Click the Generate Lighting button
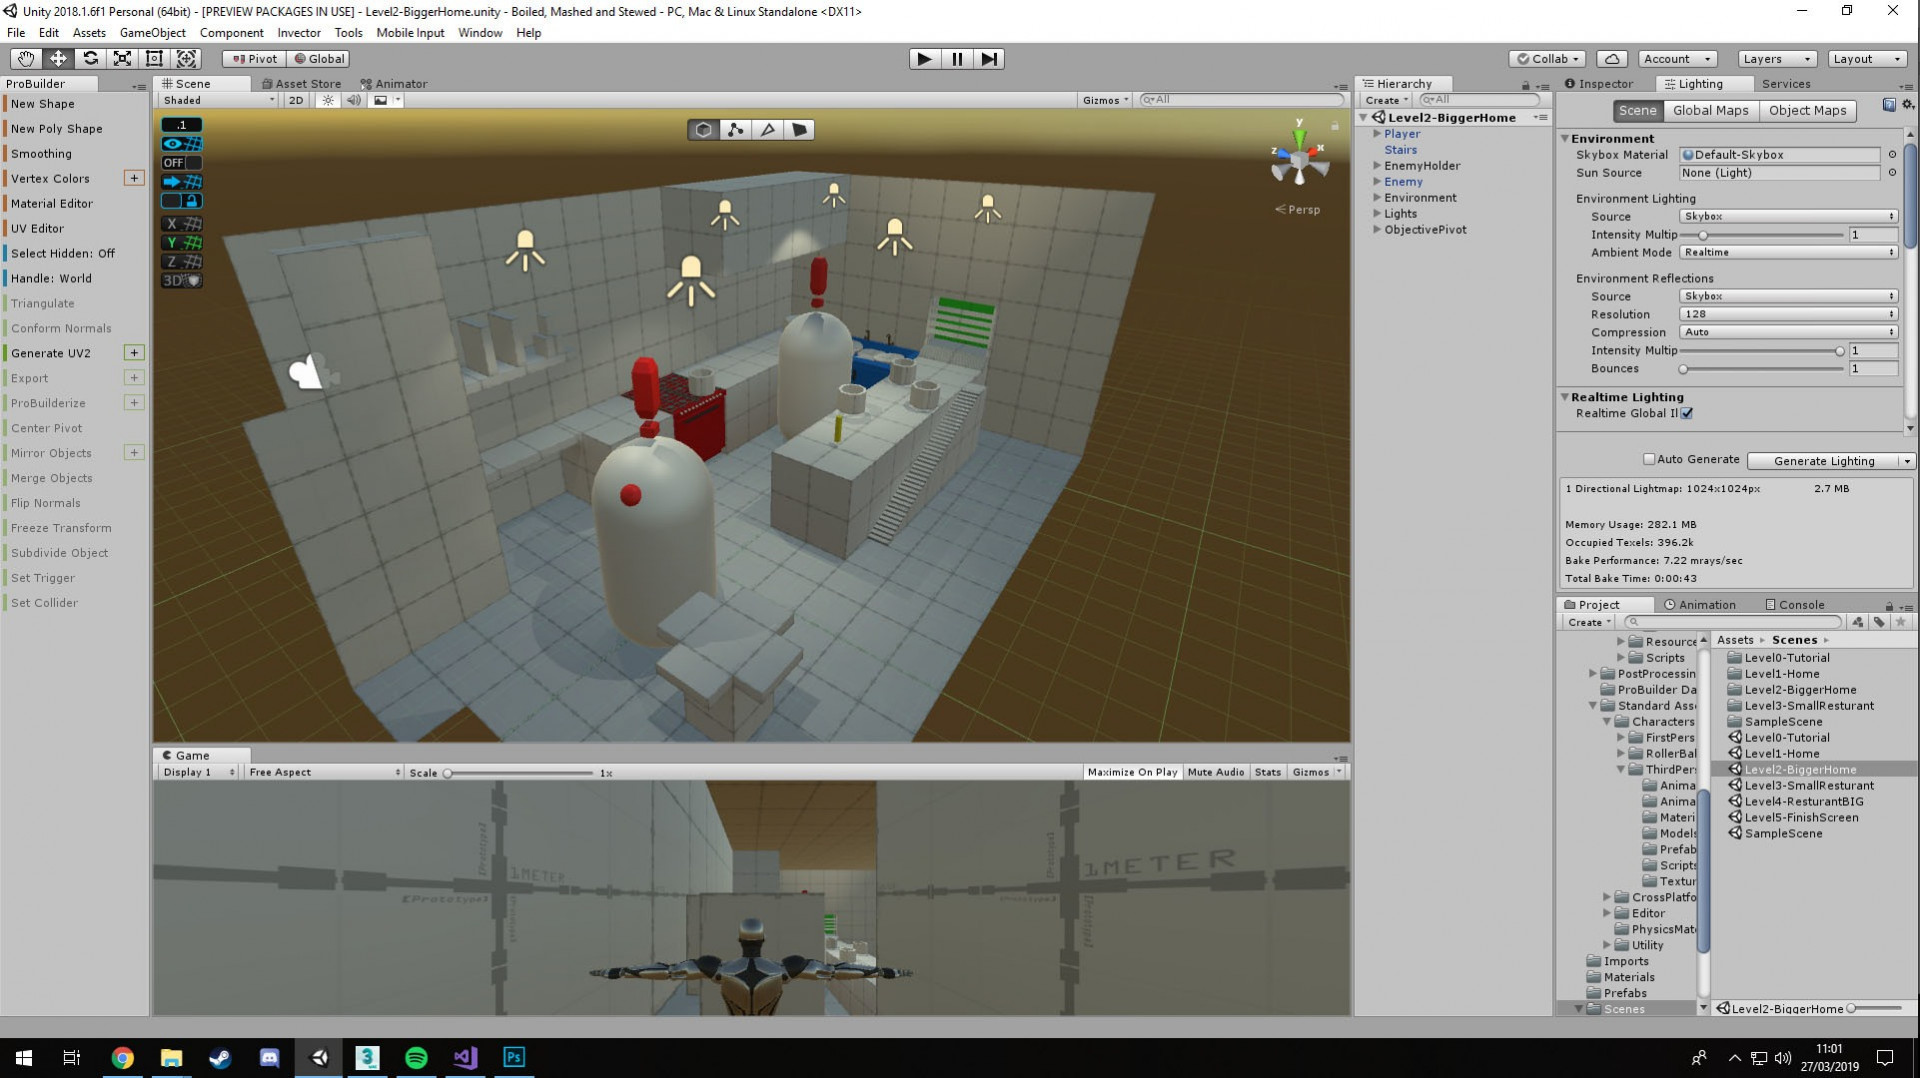This screenshot has height=1078, width=1920. [1823, 461]
